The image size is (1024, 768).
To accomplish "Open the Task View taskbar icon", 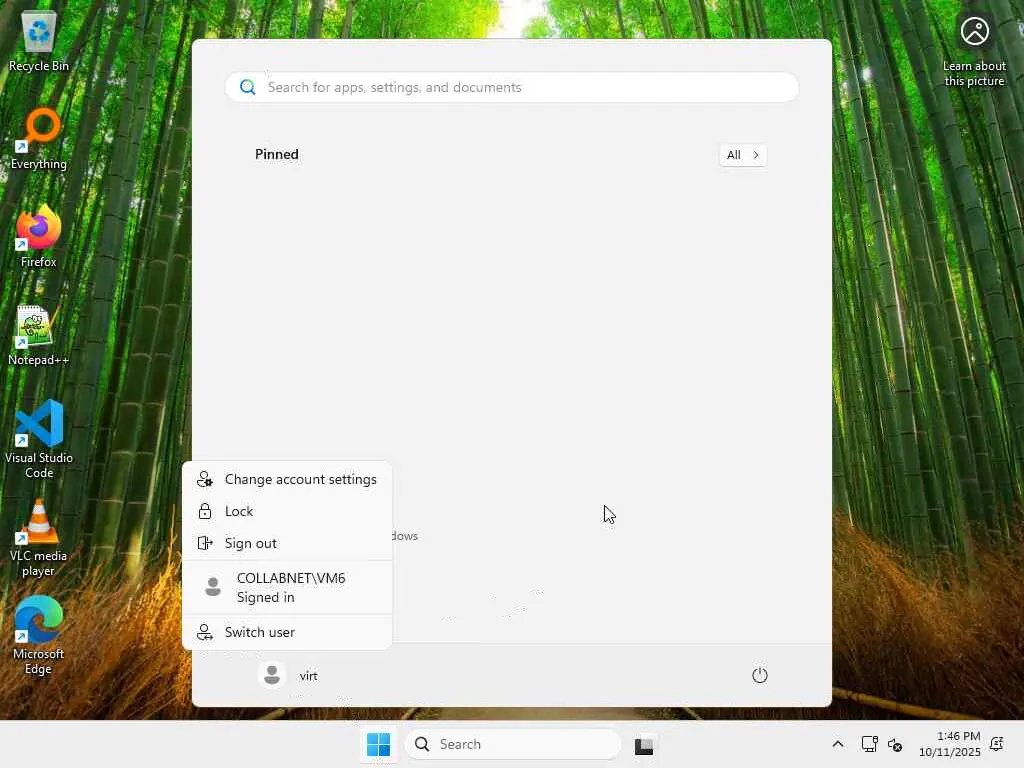I will click(643, 744).
